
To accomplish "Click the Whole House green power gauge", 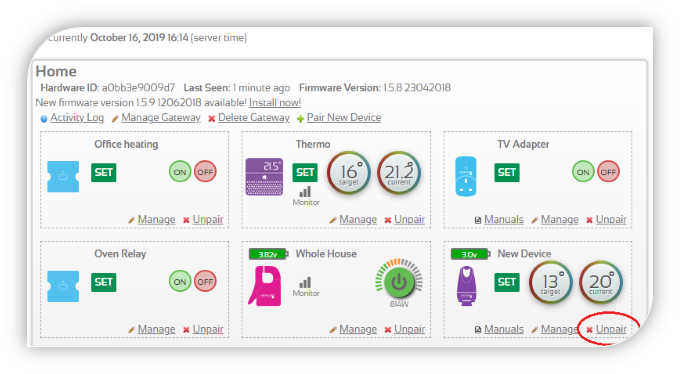I will (399, 282).
